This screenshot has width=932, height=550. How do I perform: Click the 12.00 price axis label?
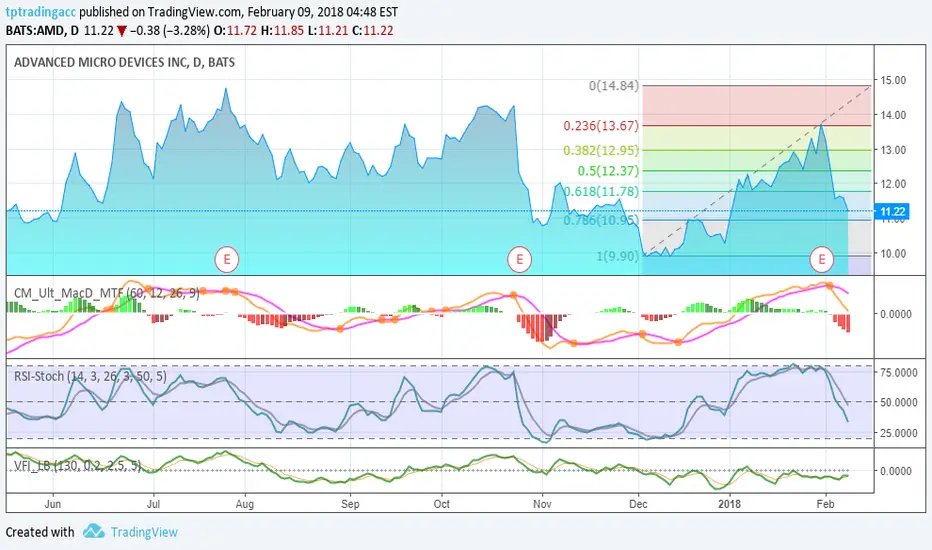(x=893, y=184)
